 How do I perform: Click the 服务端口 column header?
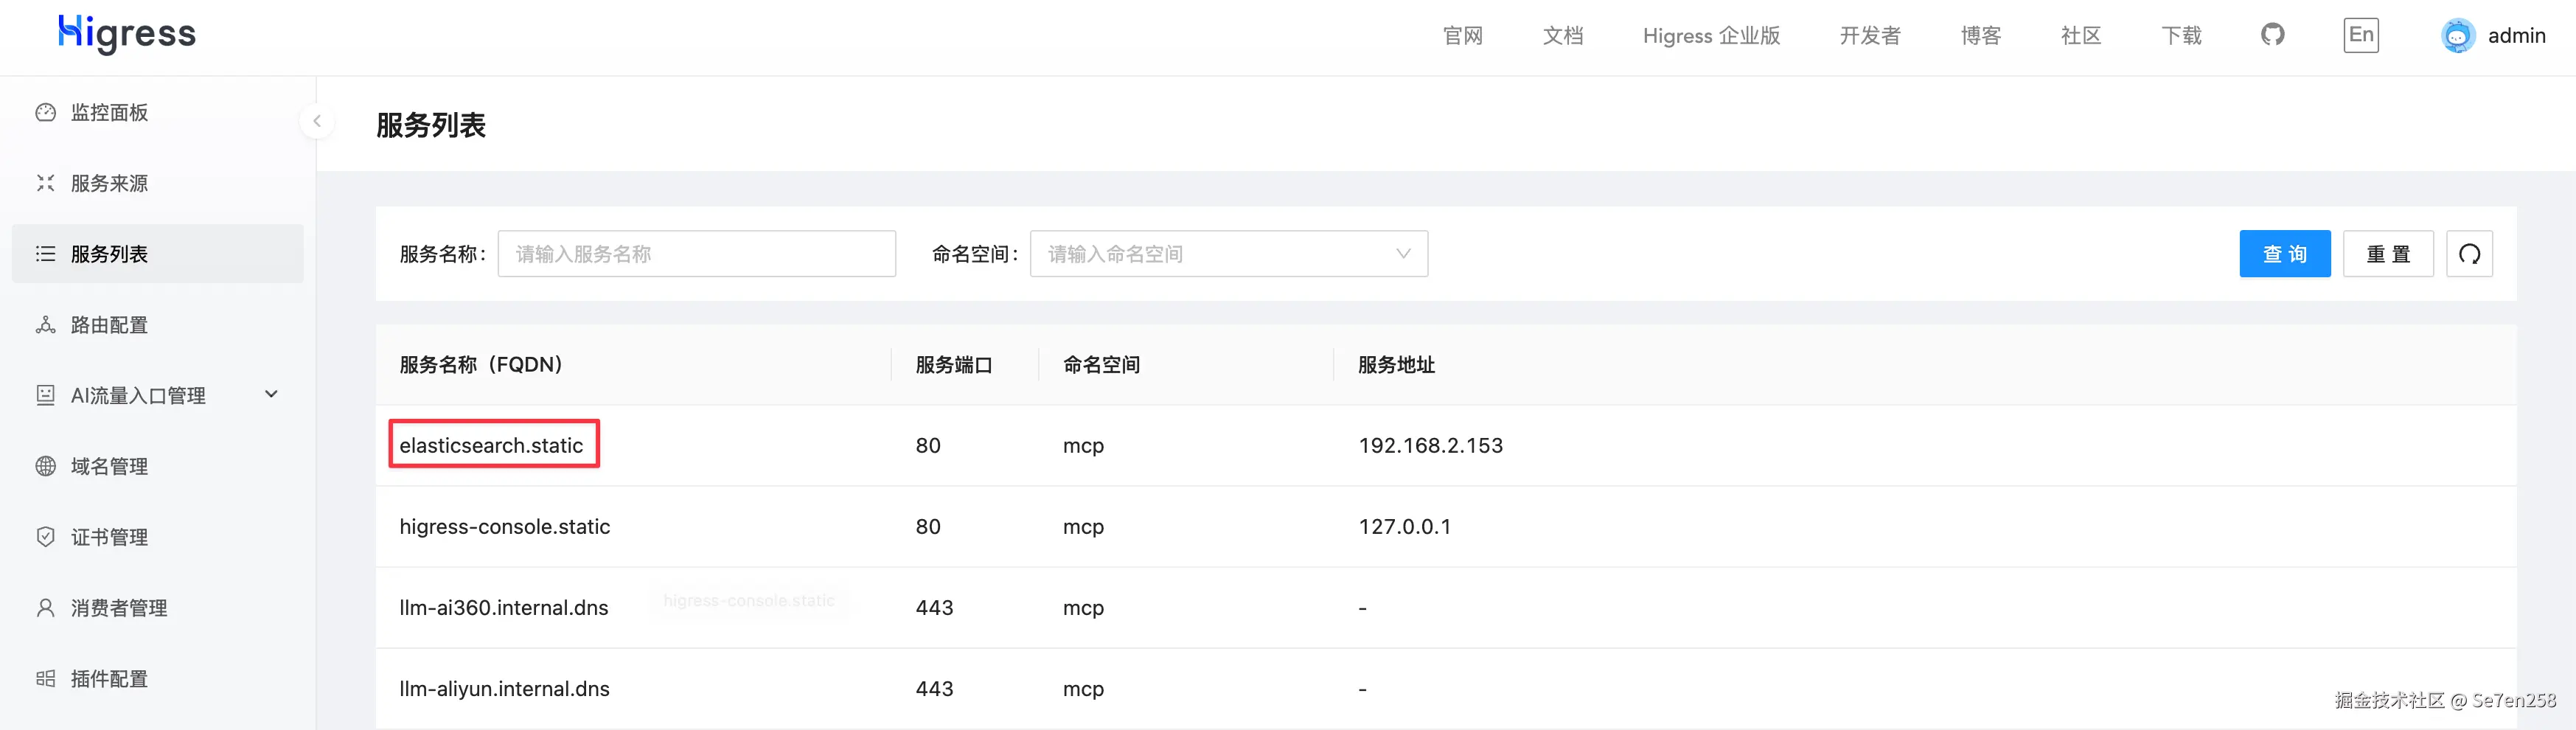[953, 364]
